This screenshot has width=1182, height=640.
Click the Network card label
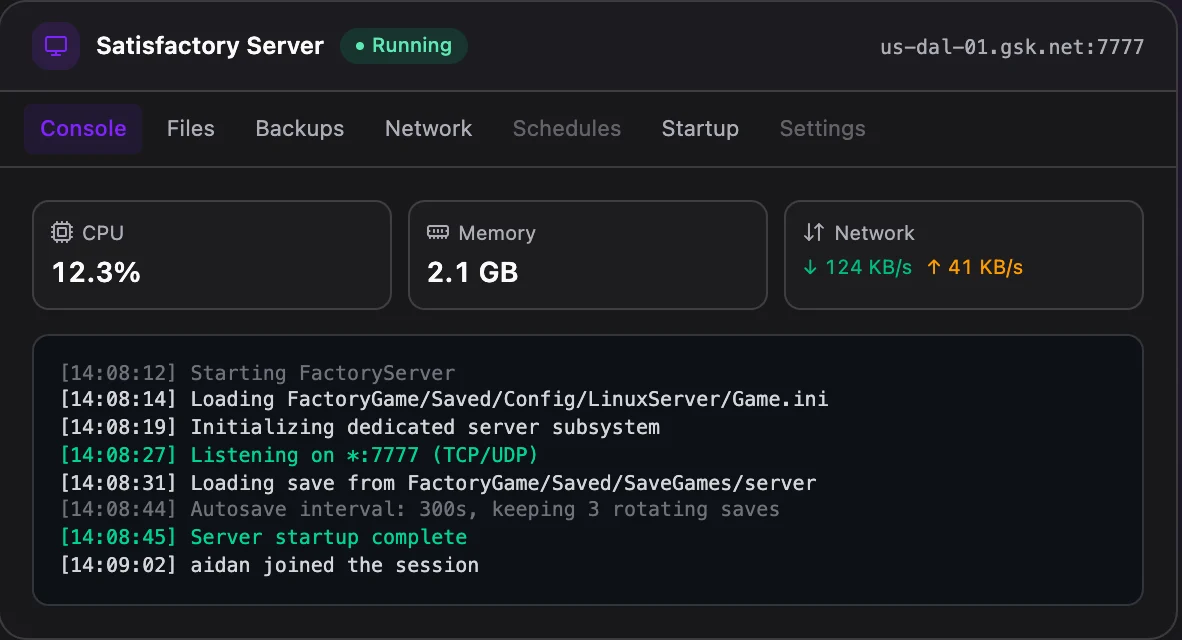tap(874, 233)
